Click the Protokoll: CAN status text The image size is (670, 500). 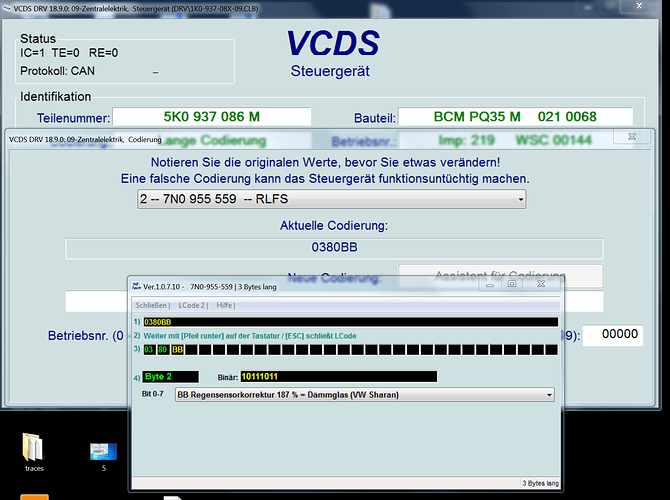coord(57,71)
